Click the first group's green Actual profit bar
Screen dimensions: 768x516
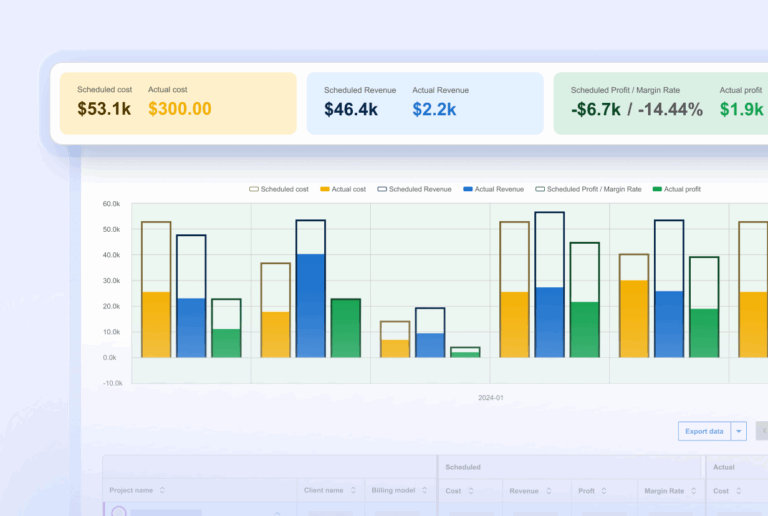pos(226,342)
